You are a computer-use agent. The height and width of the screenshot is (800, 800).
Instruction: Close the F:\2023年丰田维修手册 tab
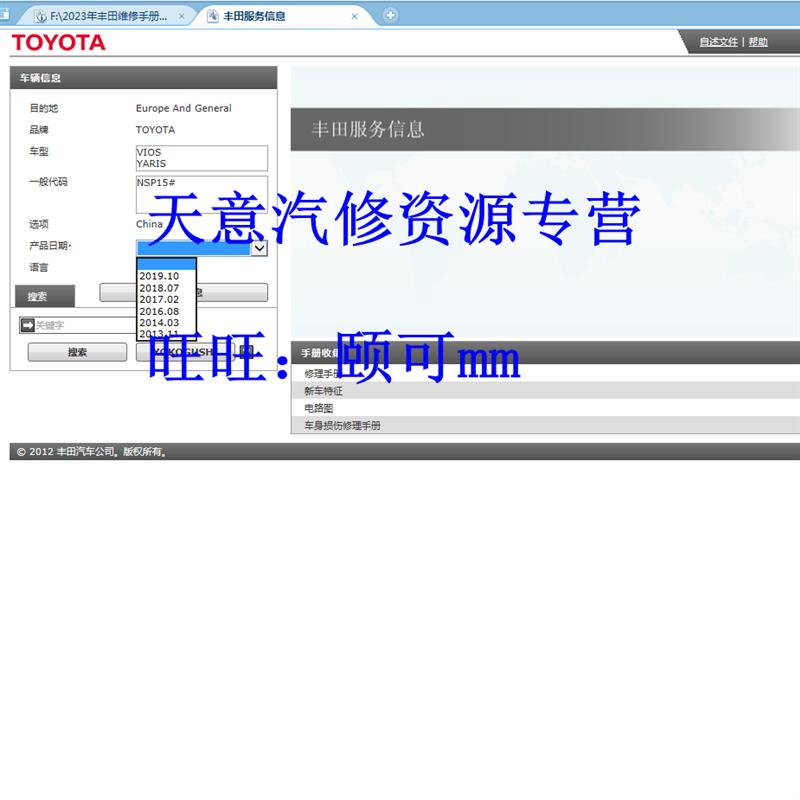(182, 16)
